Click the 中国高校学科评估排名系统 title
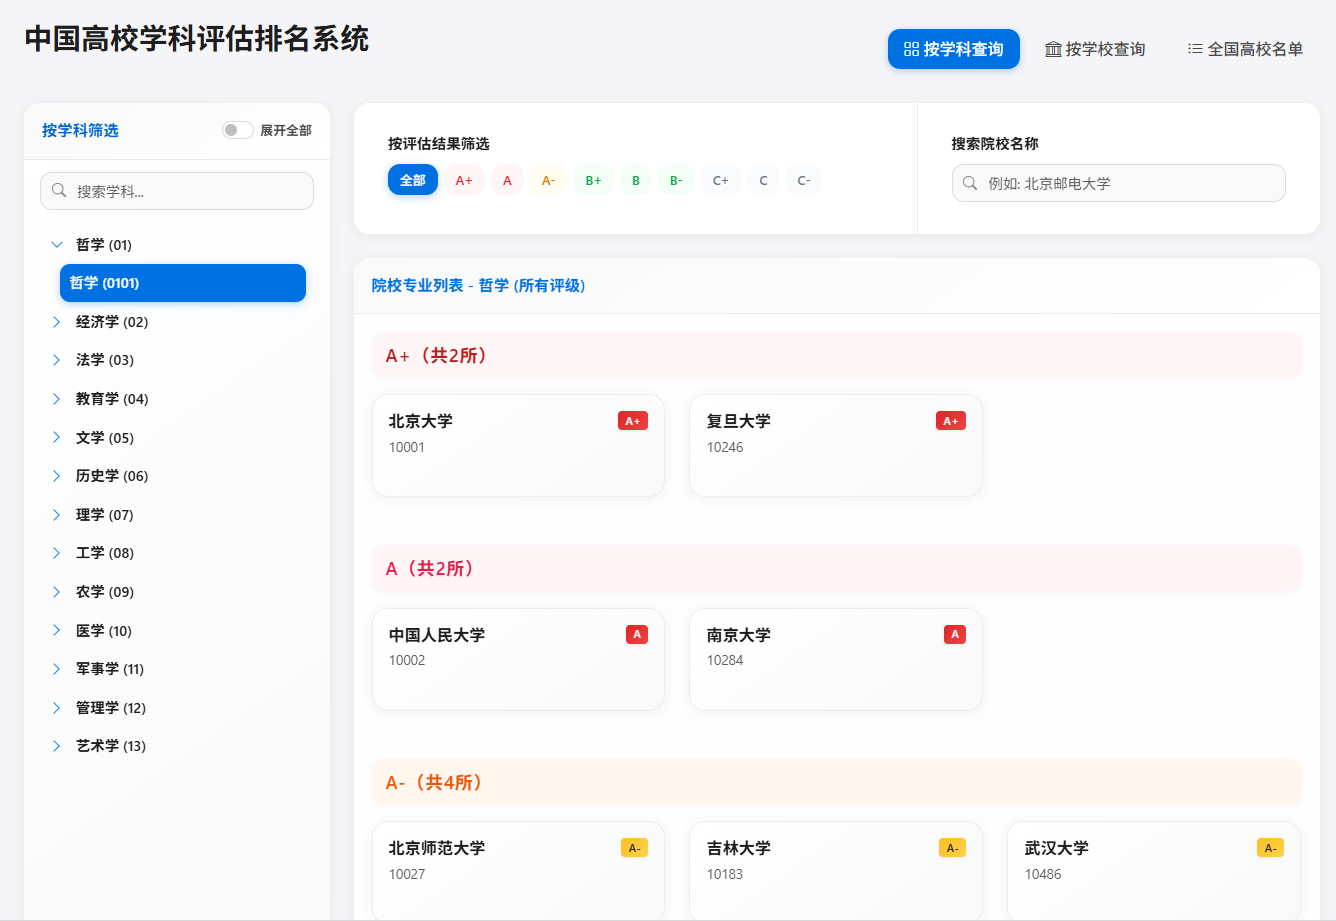Image resolution: width=1336 pixels, height=921 pixels. 197,39
